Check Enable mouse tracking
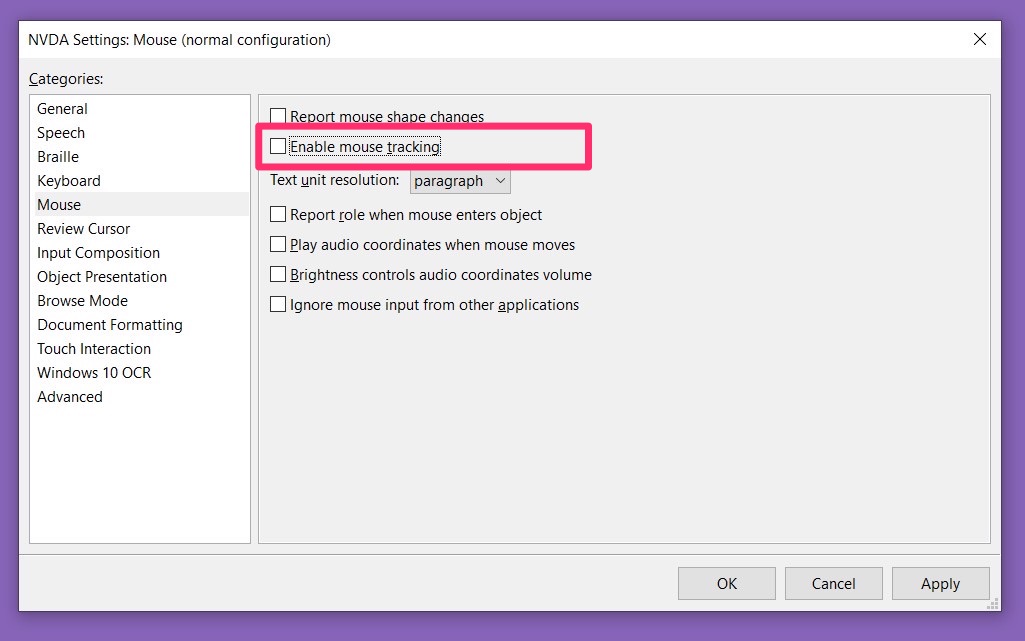The height and width of the screenshot is (641, 1025). (x=278, y=147)
